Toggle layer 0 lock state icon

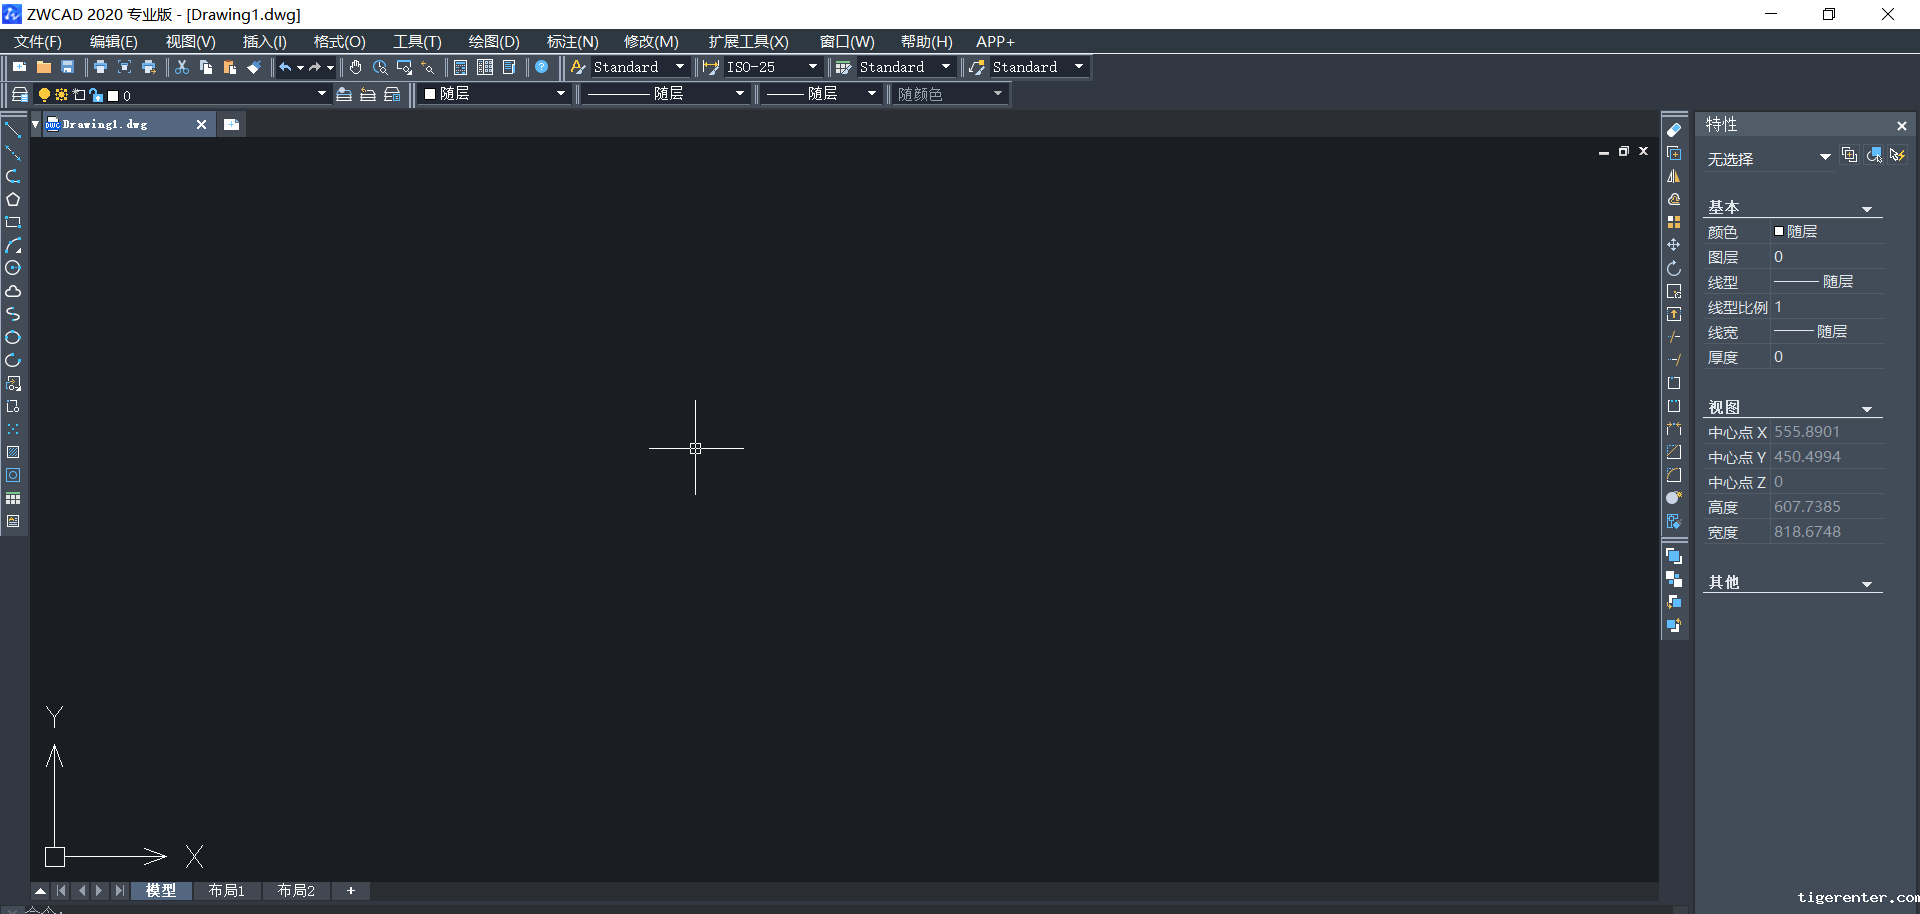click(96, 95)
